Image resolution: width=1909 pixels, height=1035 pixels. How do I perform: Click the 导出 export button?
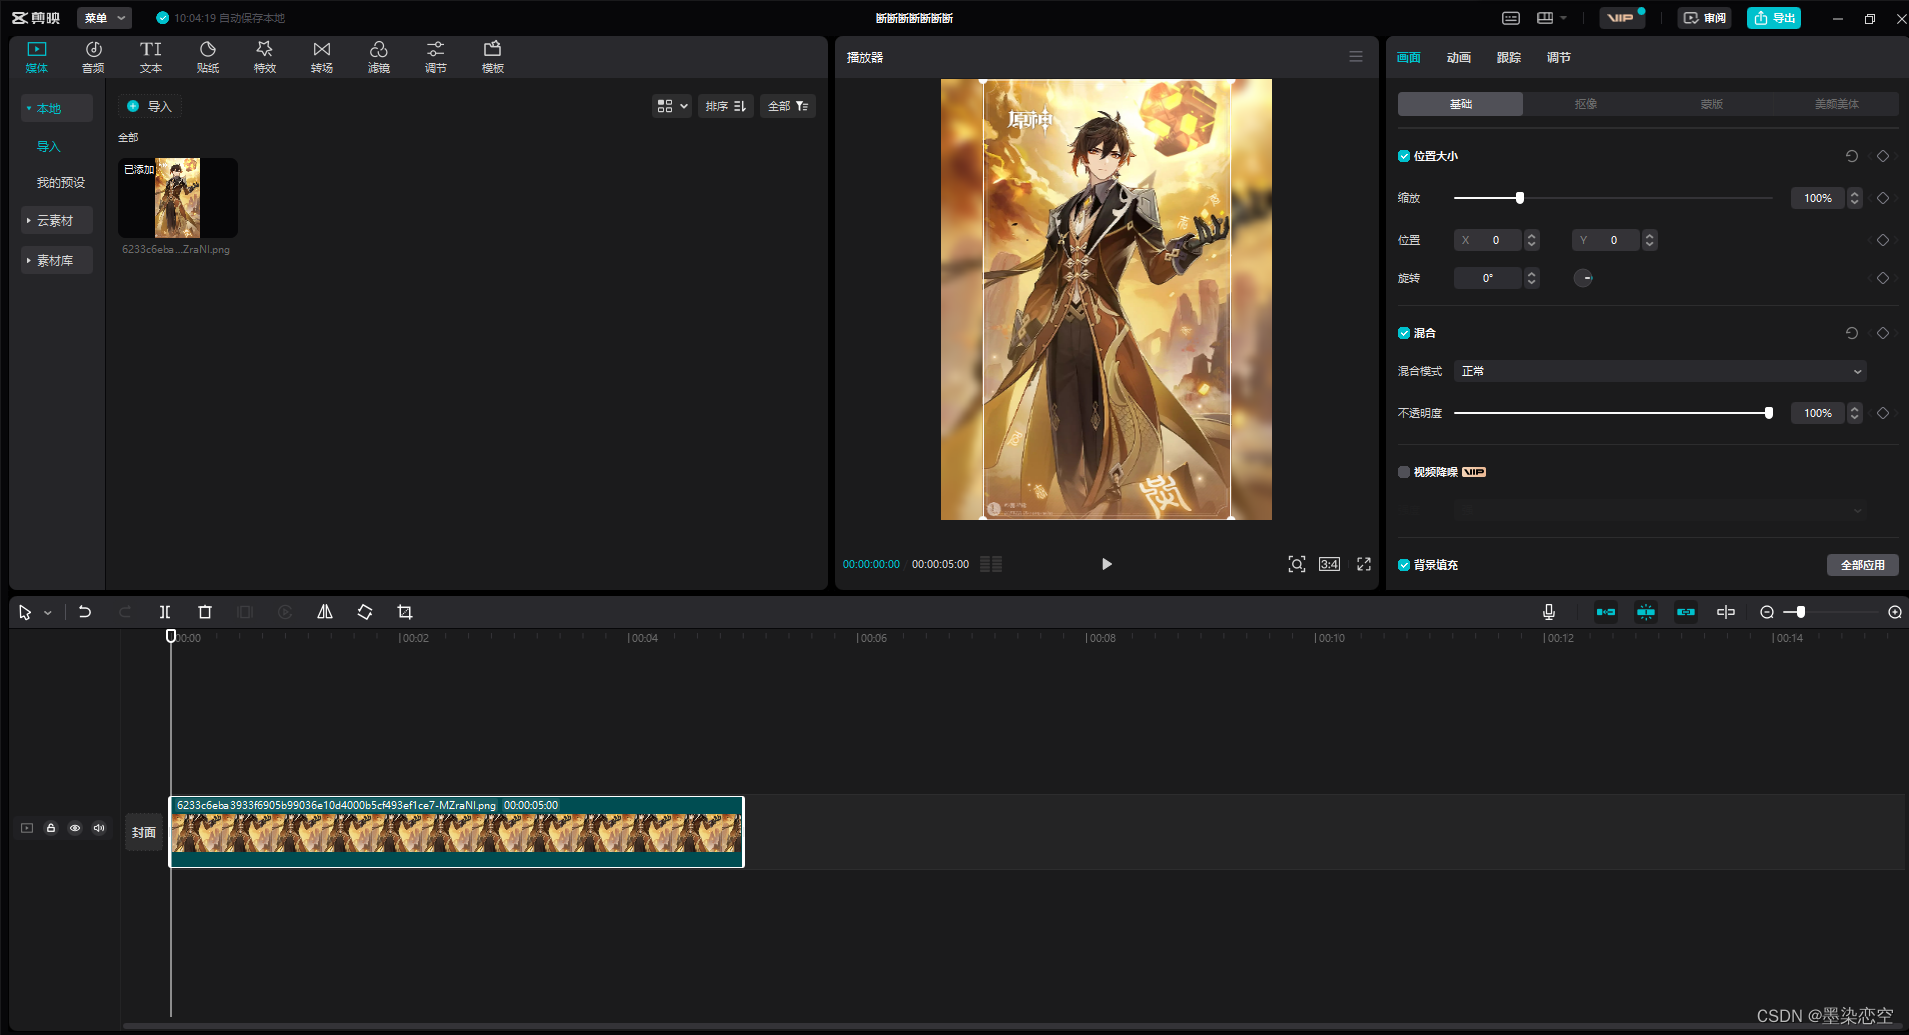coord(1774,18)
